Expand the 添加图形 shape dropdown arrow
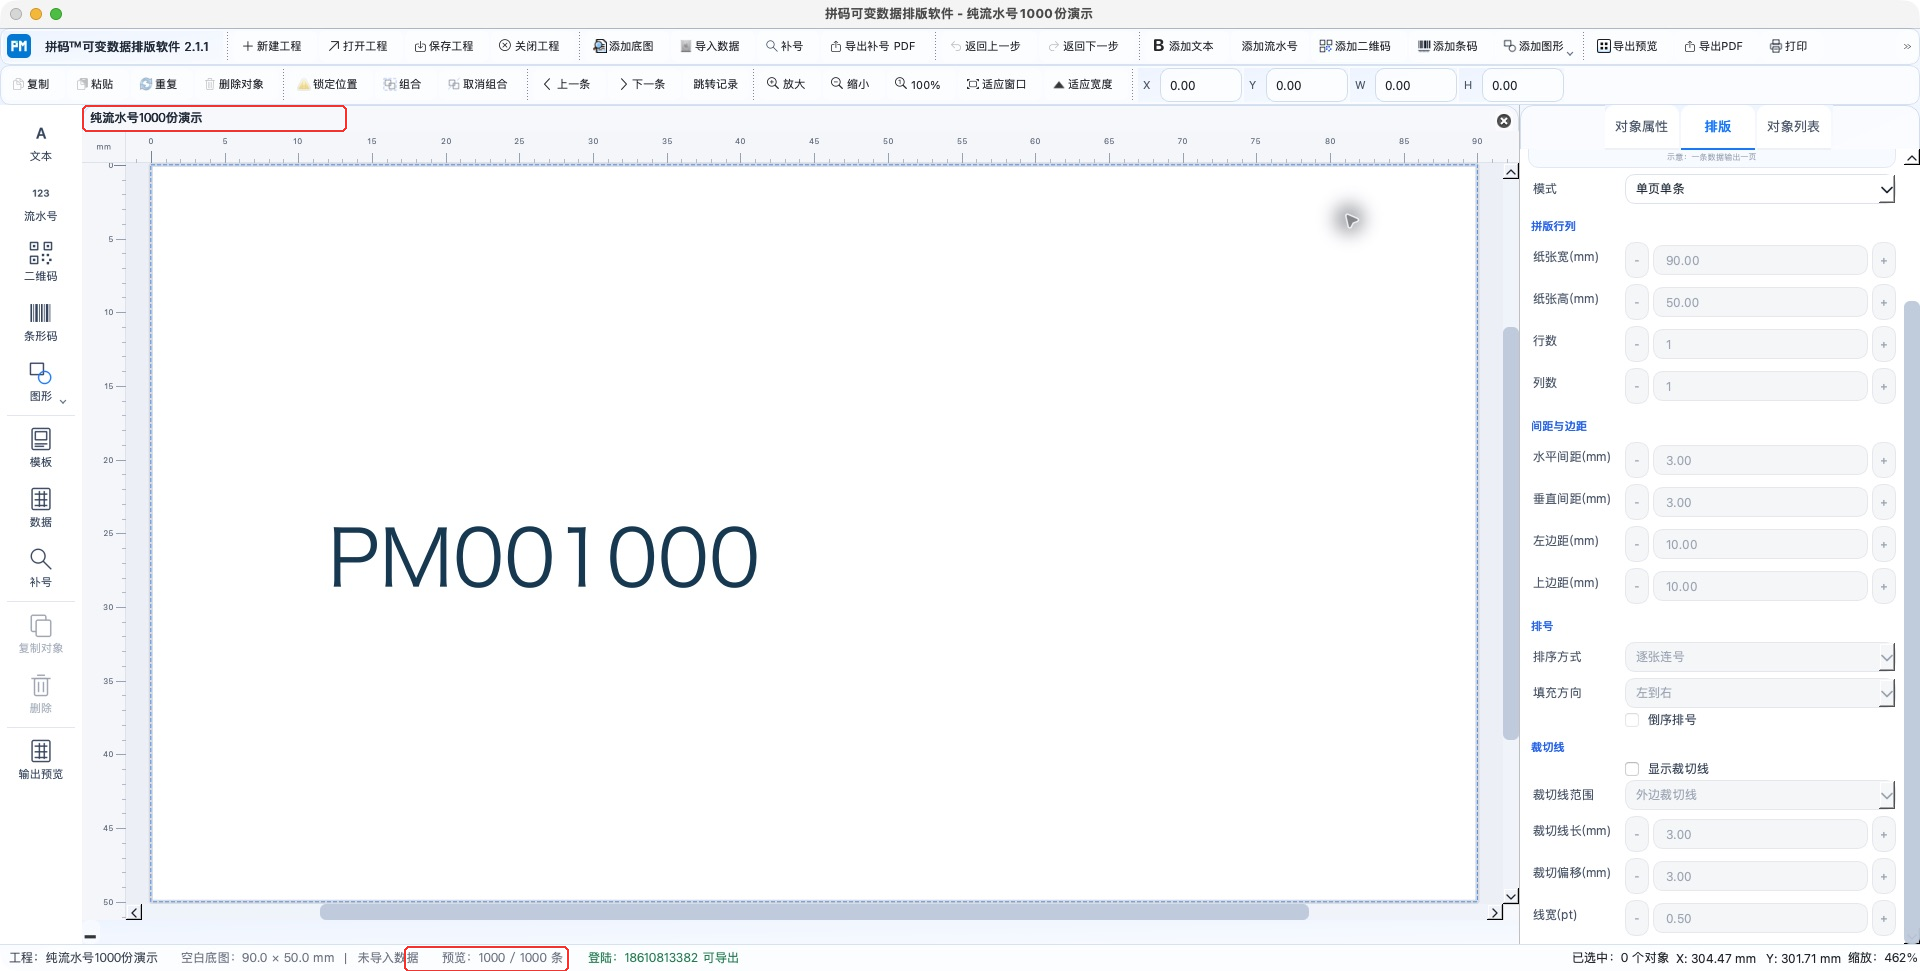This screenshot has width=1920, height=971. click(1570, 53)
